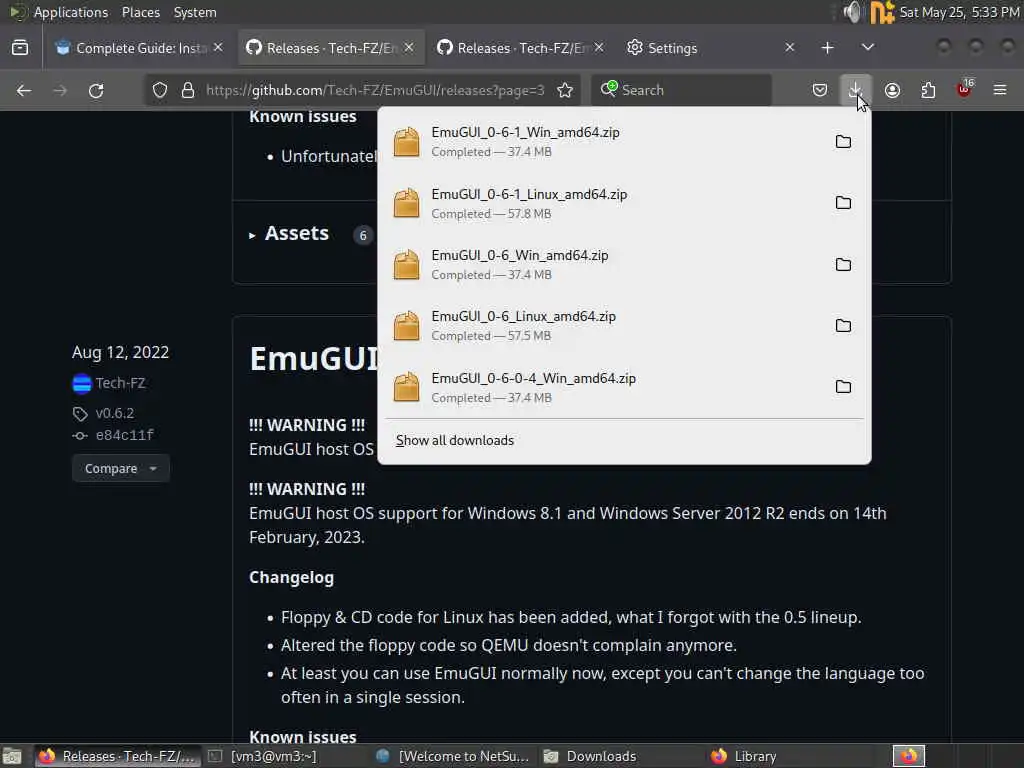Image resolution: width=1024 pixels, height=768 pixels.
Task: Click the site padlock icon
Action: [188, 90]
